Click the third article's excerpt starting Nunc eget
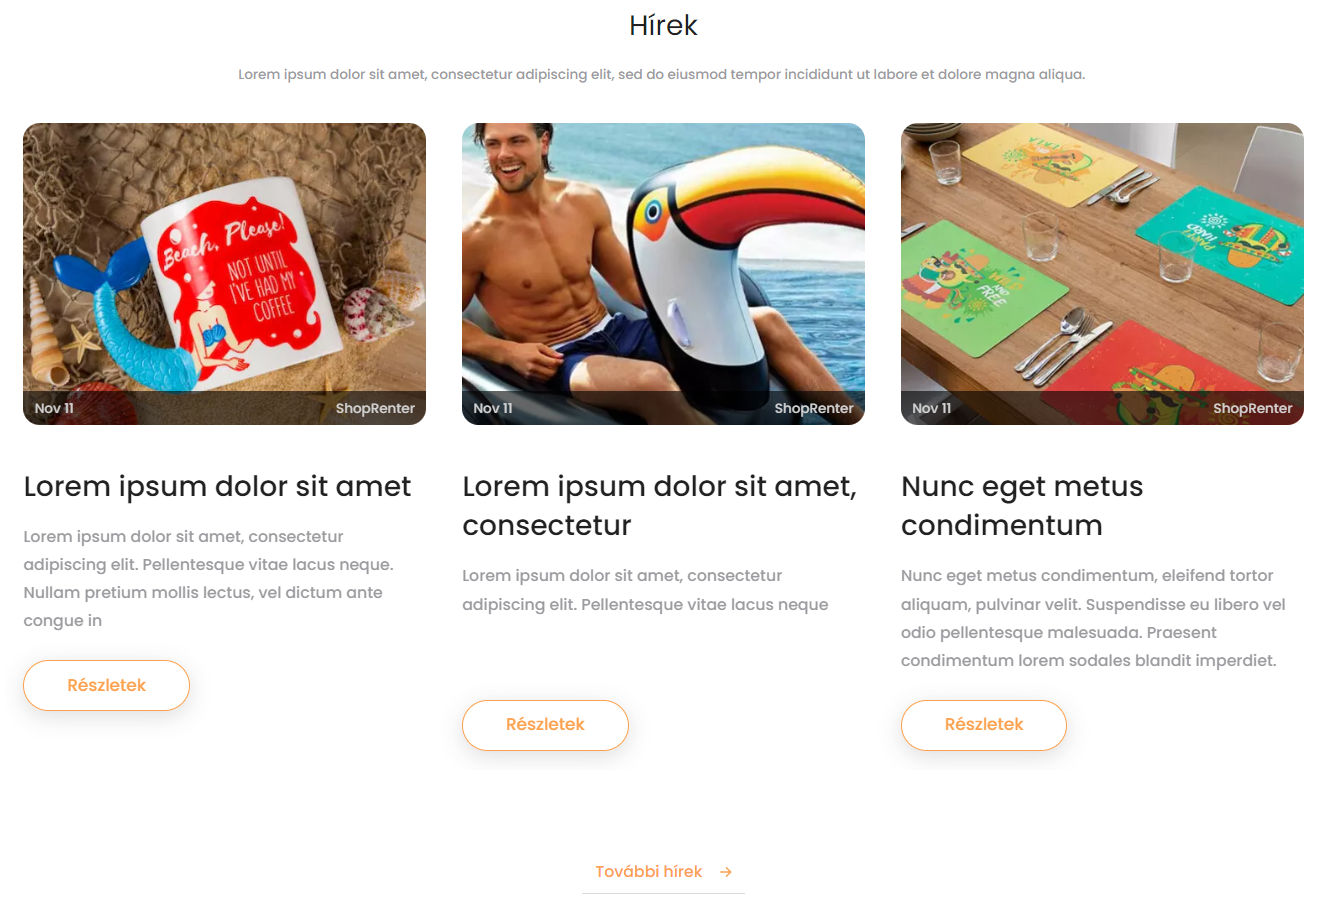The width and height of the screenshot is (1328, 900). (x=1093, y=618)
